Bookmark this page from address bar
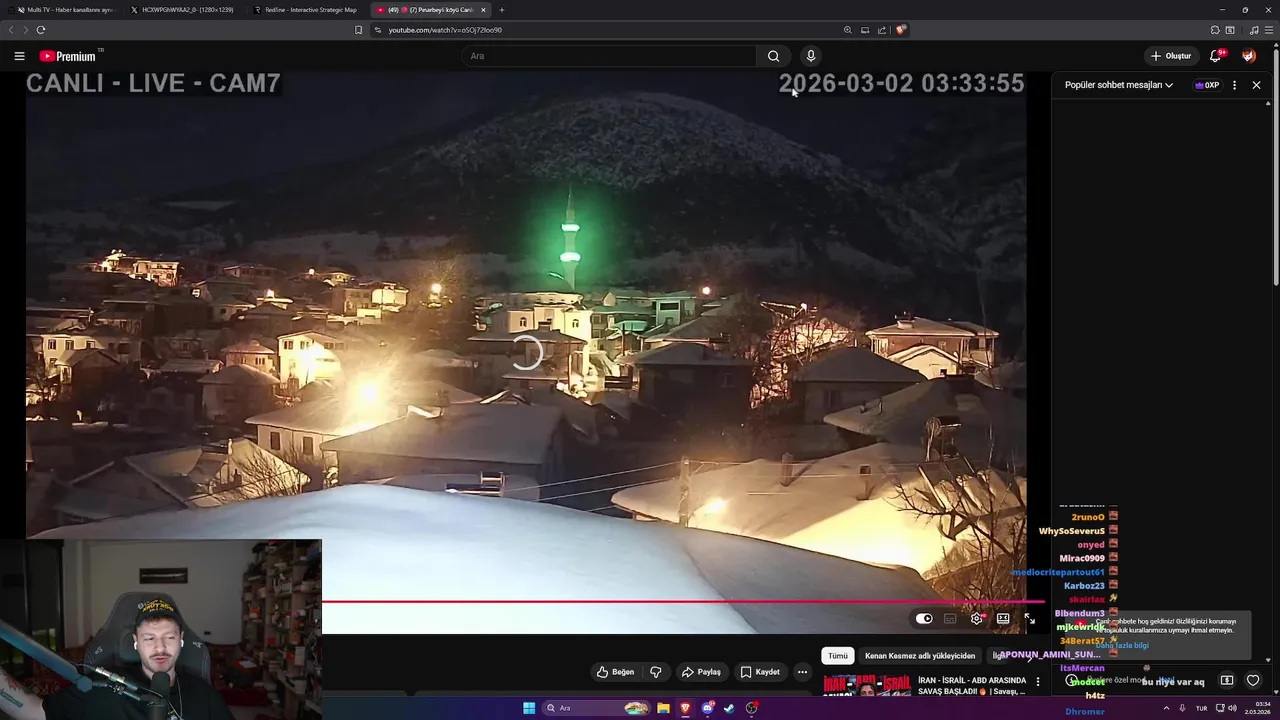 [359, 30]
